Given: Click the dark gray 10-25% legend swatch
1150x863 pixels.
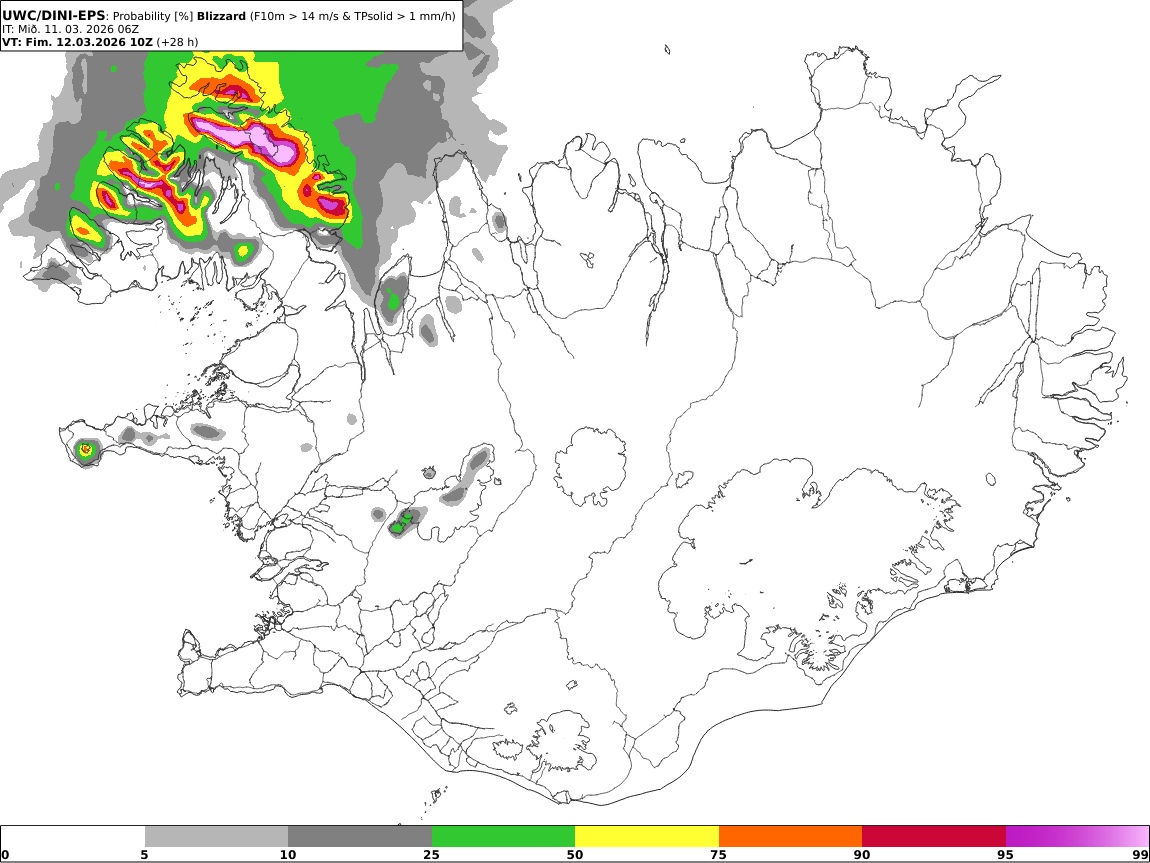Looking at the screenshot, I should (360, 837).
